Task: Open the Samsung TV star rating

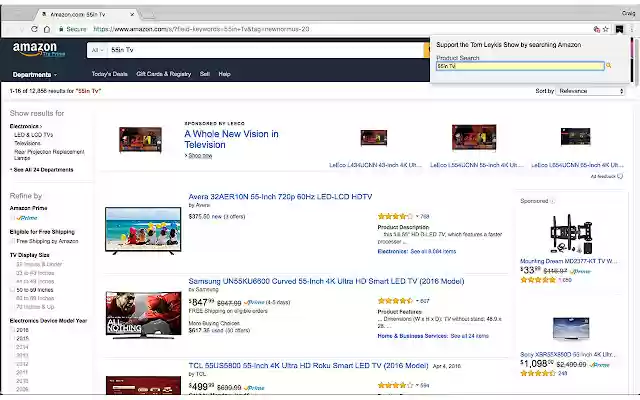Action: pos(395,301)
